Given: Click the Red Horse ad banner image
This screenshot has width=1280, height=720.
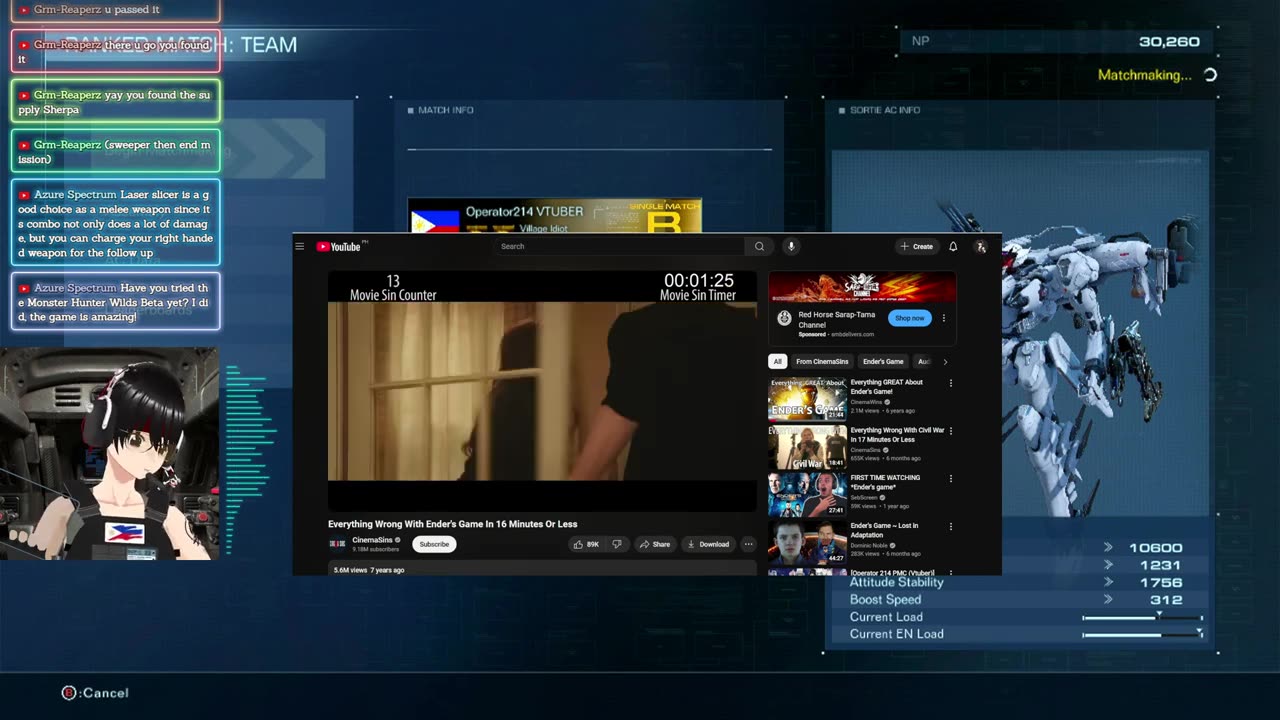Looking at the screenshot, I should [x=862, y=287].
